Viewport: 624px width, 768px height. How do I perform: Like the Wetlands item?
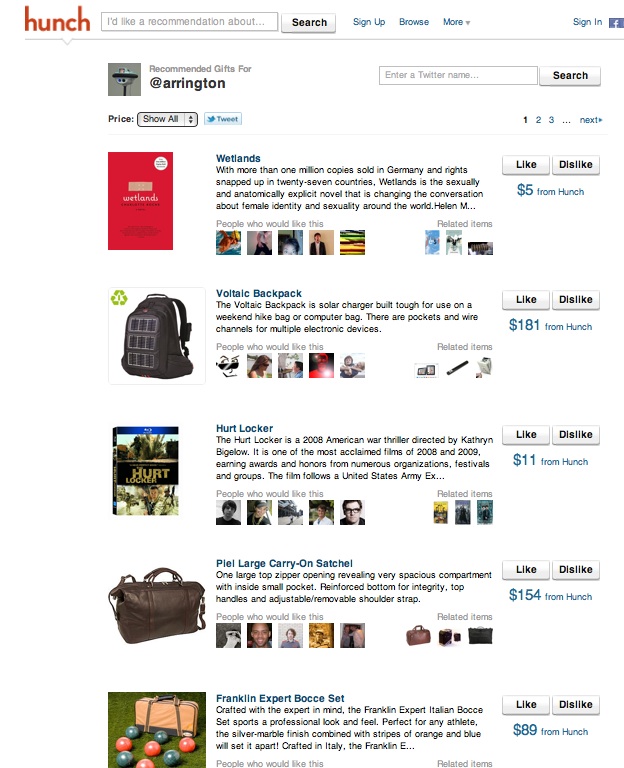pyautogui.click(x=526, y=165)
